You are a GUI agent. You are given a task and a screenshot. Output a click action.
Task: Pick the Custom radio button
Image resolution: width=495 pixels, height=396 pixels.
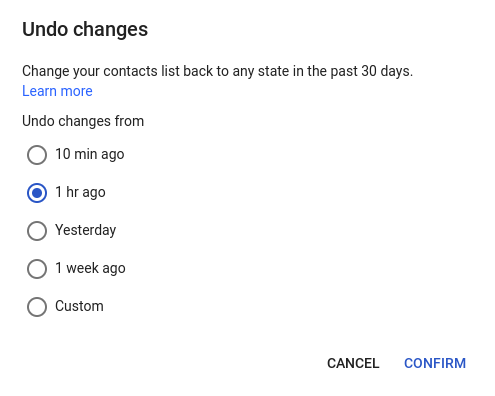click(37, 307)
